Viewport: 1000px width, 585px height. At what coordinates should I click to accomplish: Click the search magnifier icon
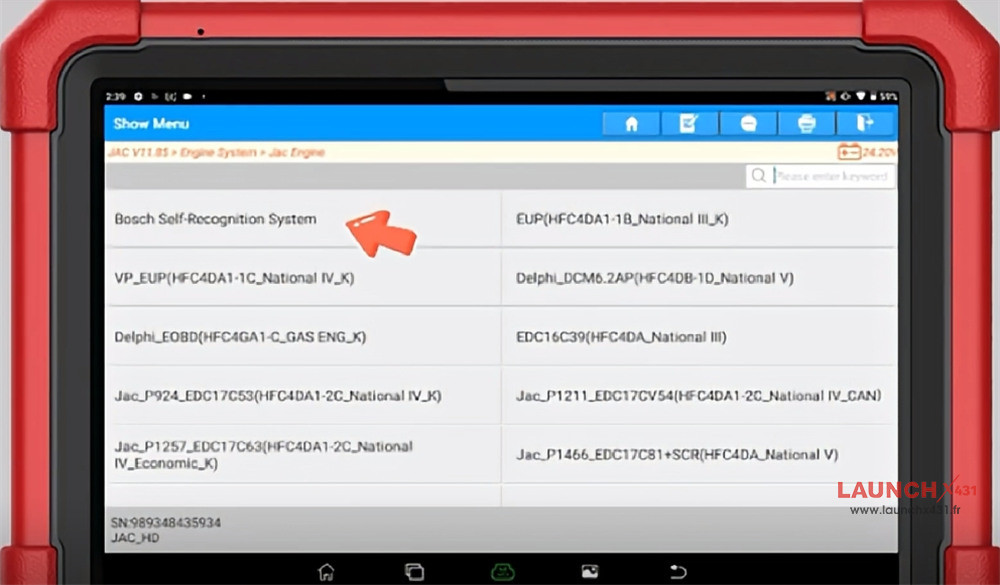click(x=760, y=176)
